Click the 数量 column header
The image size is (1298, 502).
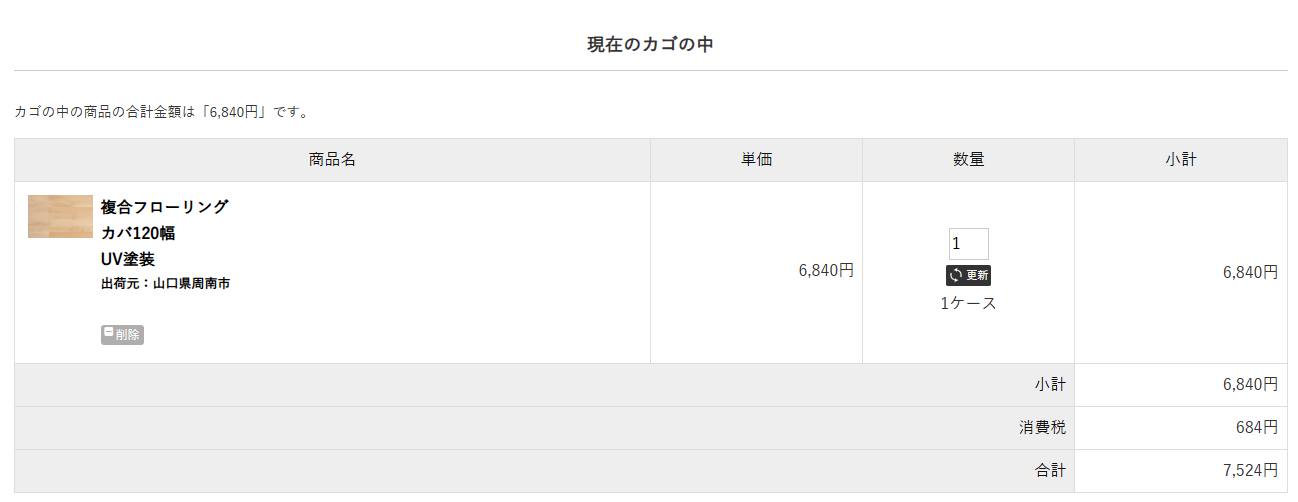(968, 160)
